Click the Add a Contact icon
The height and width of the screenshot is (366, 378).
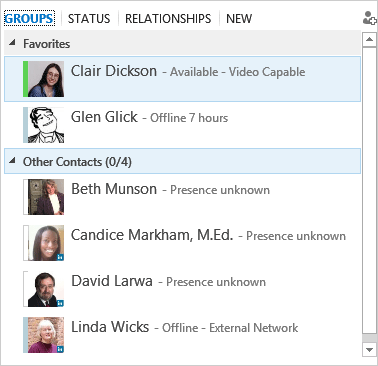pyautogui.click(x=369, y=18)
